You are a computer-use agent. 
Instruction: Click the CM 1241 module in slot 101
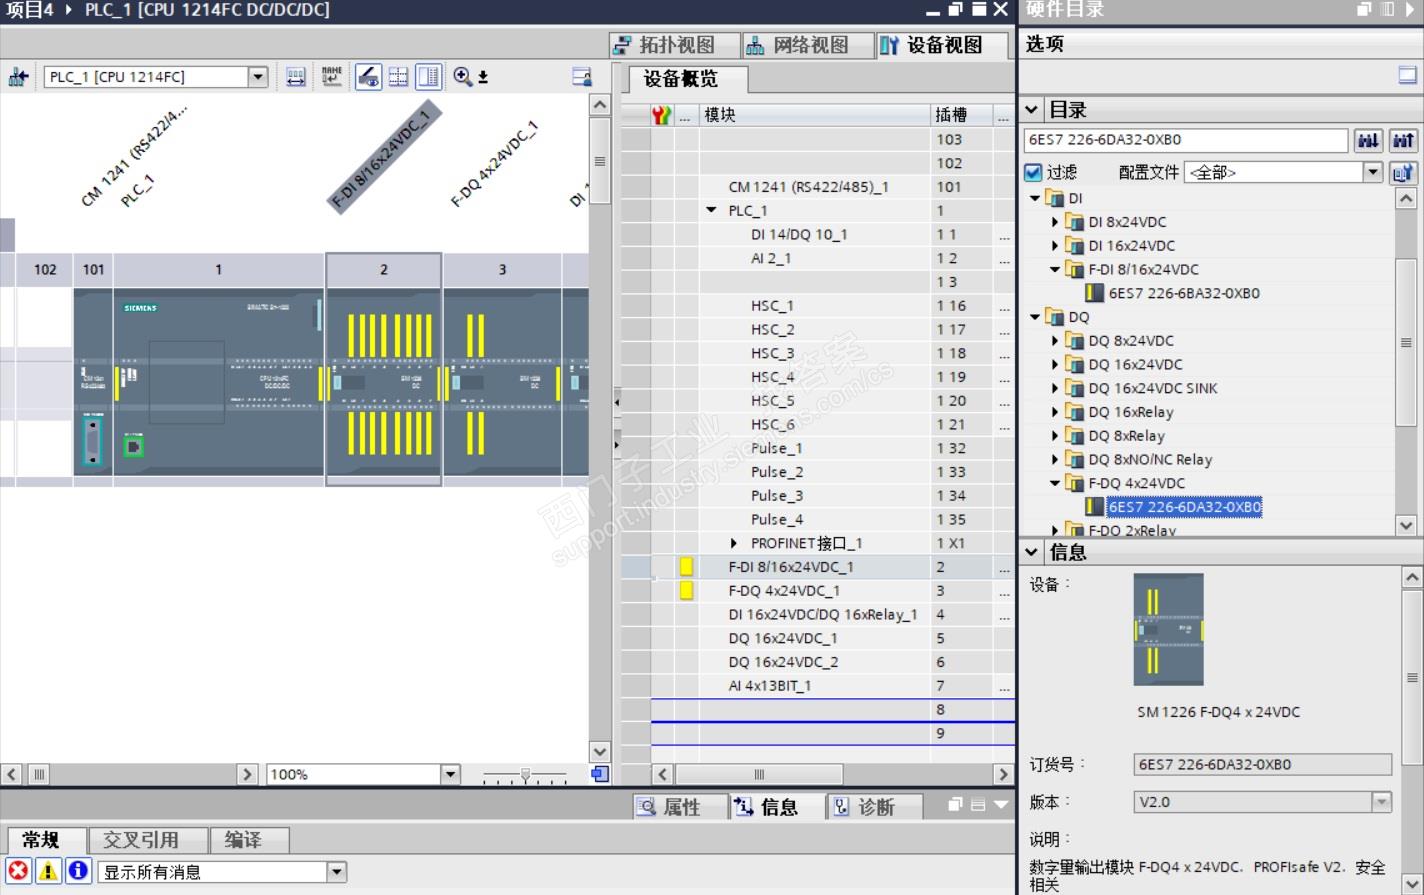[93, 382]
